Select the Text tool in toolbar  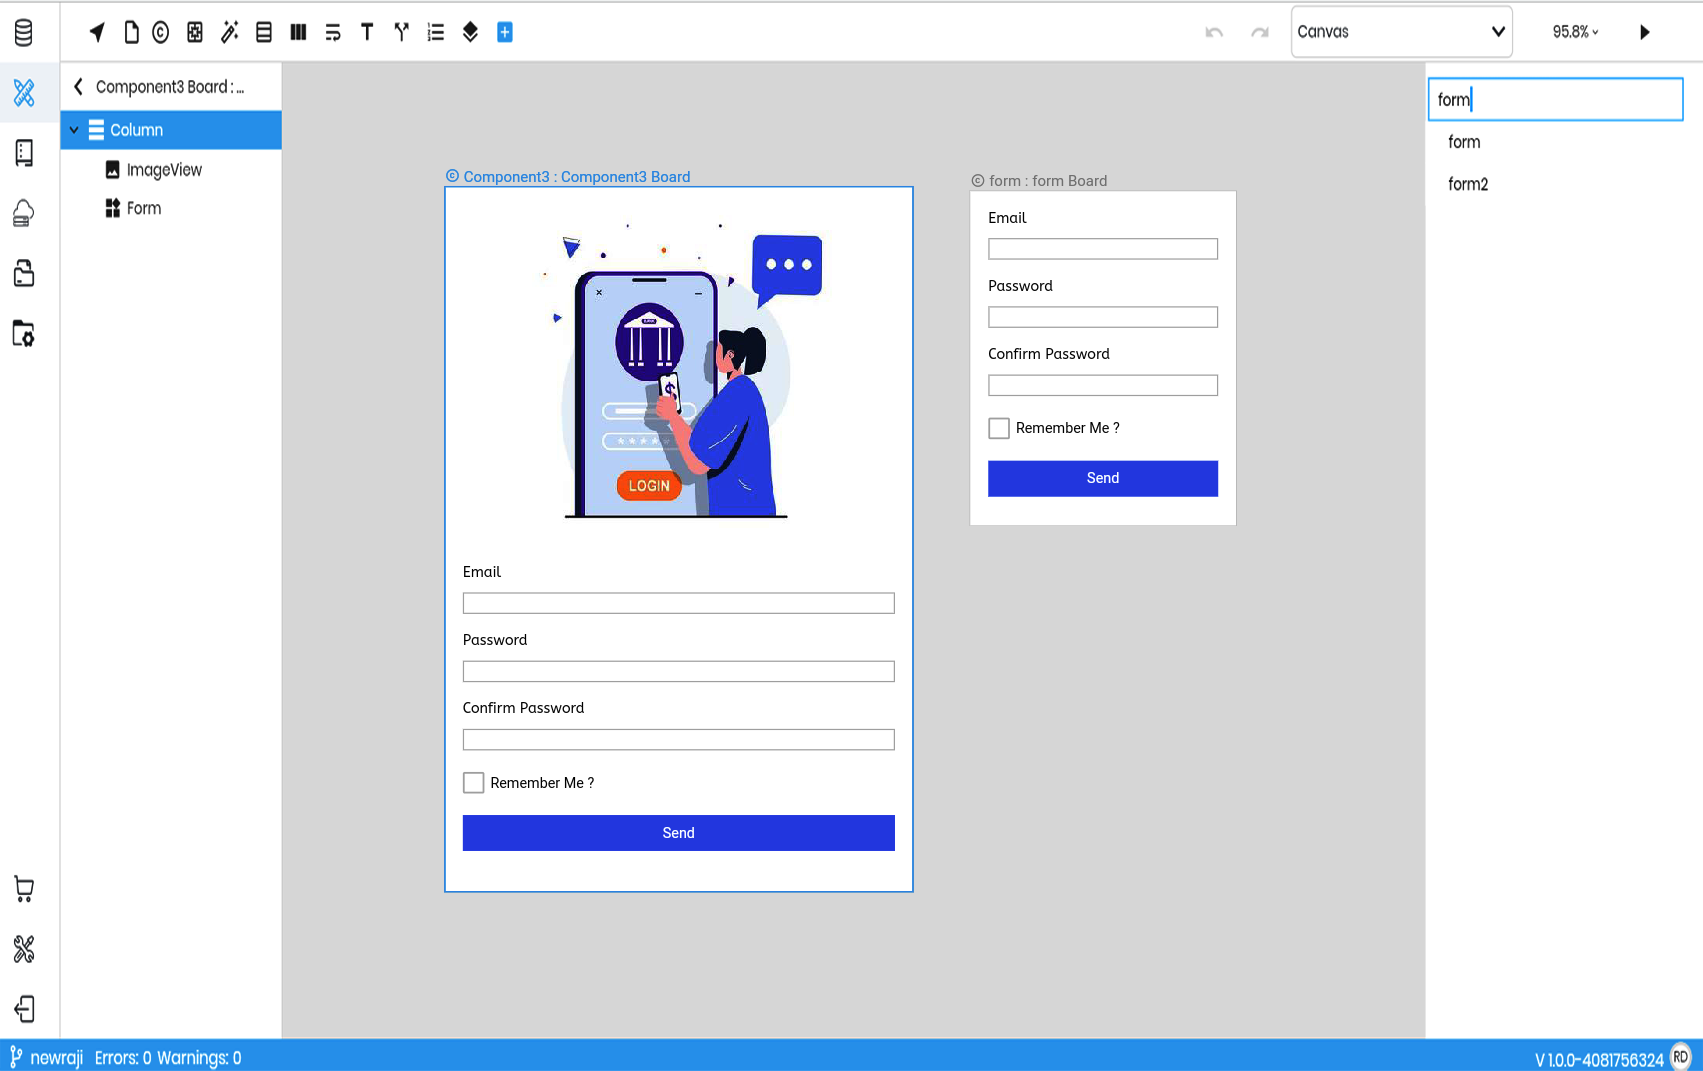[x=367, y=33]
